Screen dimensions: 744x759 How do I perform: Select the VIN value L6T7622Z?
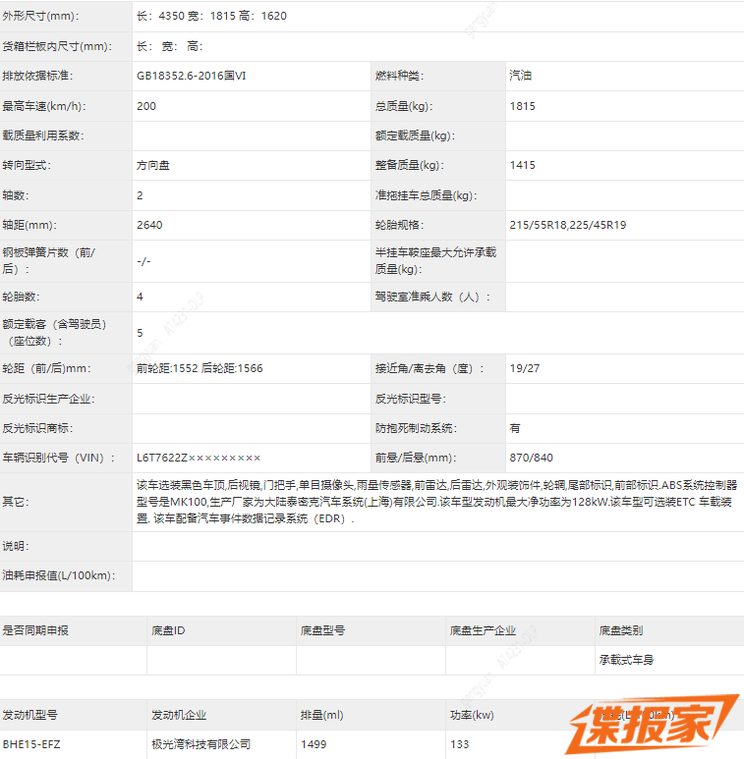[198, 458]
